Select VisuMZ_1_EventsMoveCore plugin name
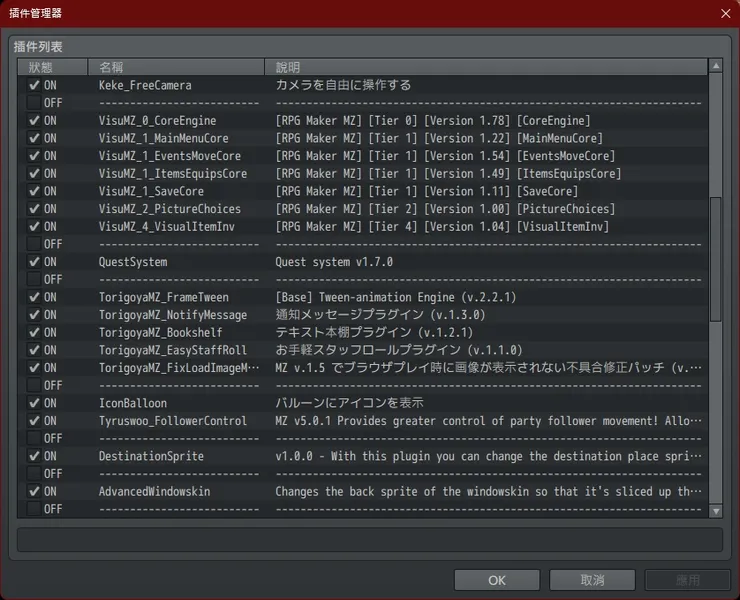 click(x=169, y=156)
